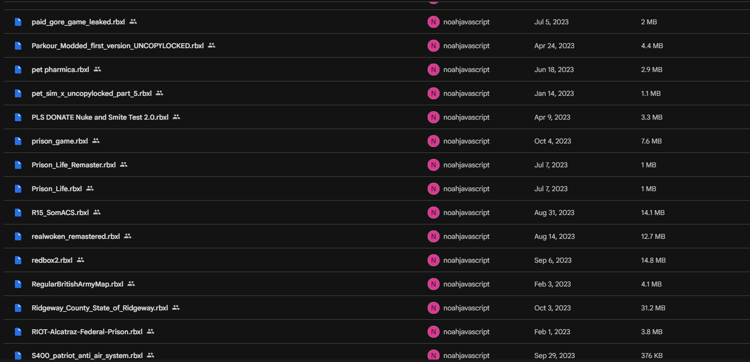Viewport: 750px width, 362px height.
Task: Select the RIOT-Alcatraz-Federal-Prison.rbxl file
Action: [87, 331]
